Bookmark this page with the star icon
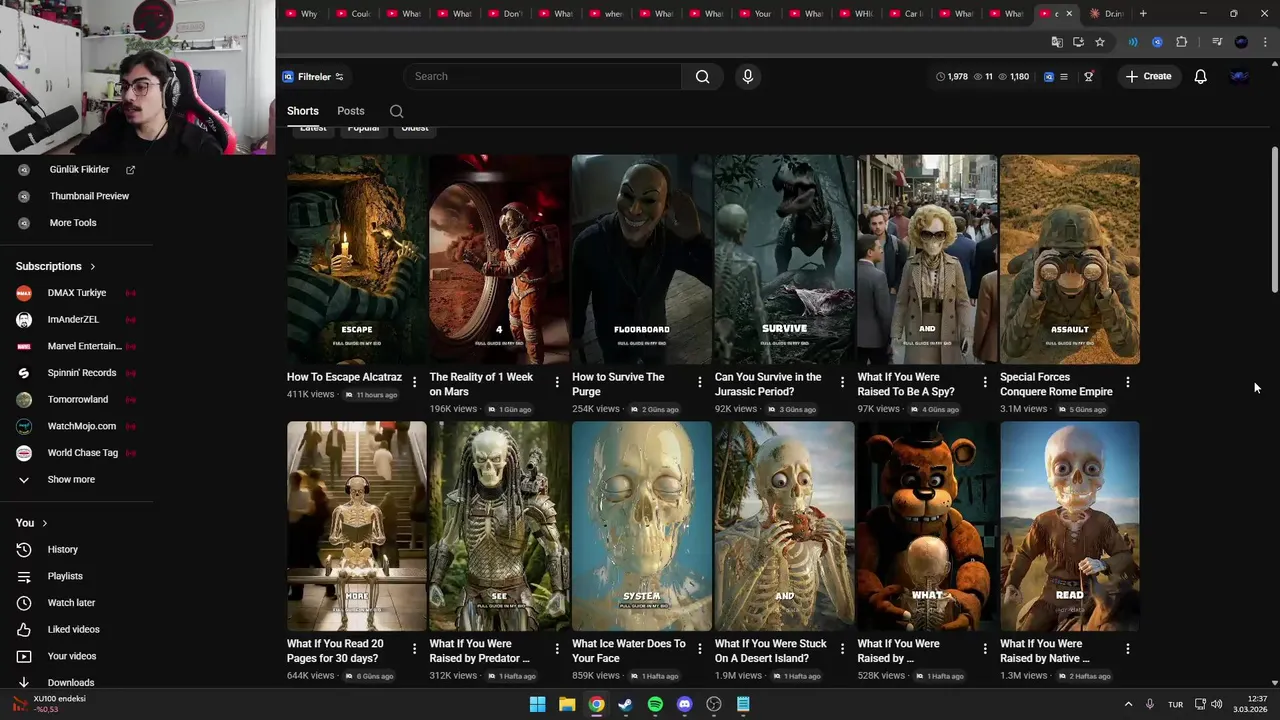Viewport: 1280px width, 720px height. (x=1099, y=42)
